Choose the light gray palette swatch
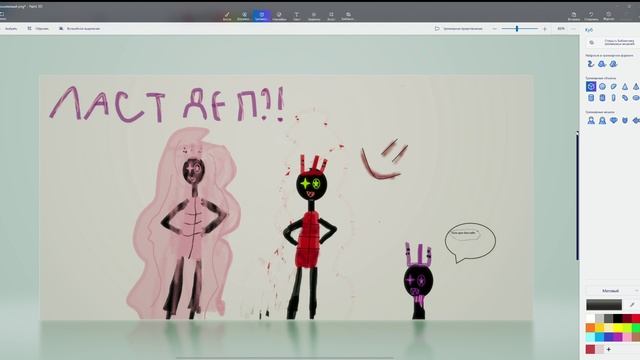 pyautogui.click(x=600, y=318)
